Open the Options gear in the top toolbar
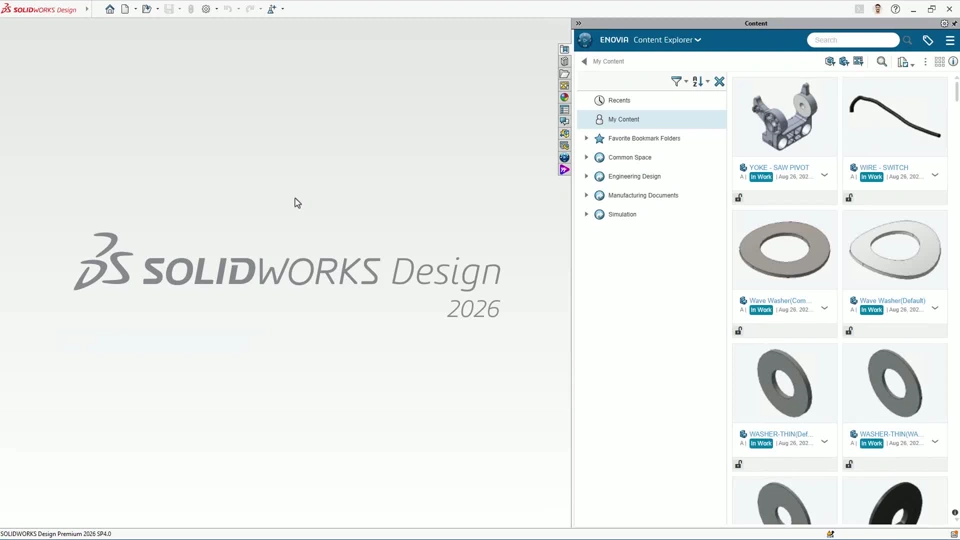The image size is (960, 540). pyautogui.click(x=206, y=9)
